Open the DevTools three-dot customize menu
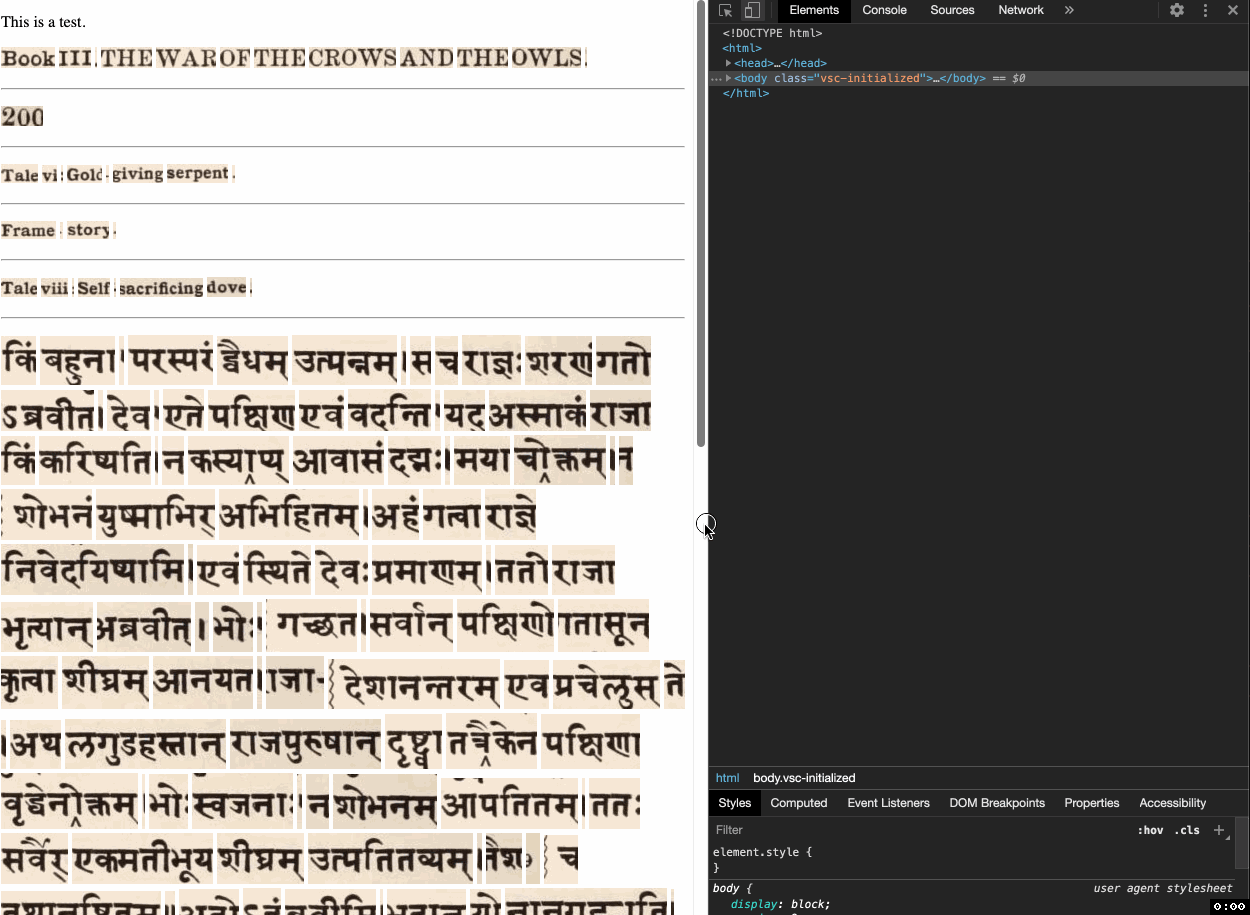Image resolution: width=1250 pixels, height=915 pixels. click(1205, 10)
